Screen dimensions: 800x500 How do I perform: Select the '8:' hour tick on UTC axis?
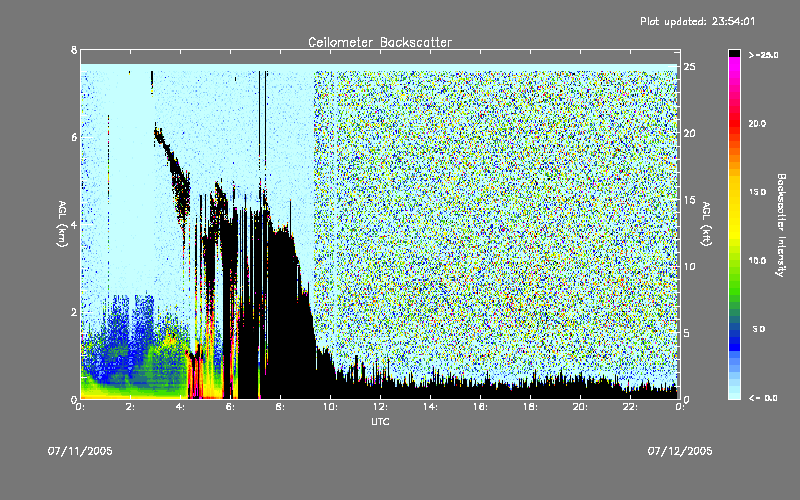(280, 407)
